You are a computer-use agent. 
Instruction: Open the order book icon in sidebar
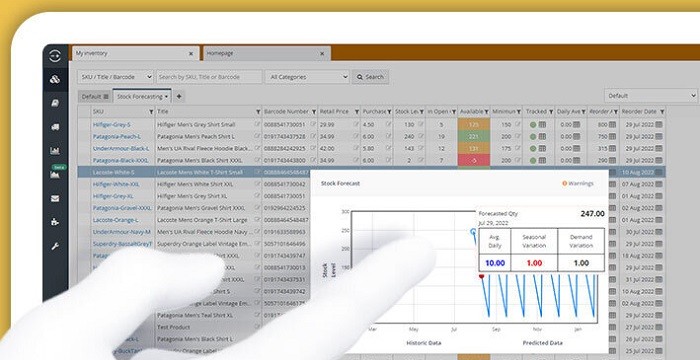[55, 103]
